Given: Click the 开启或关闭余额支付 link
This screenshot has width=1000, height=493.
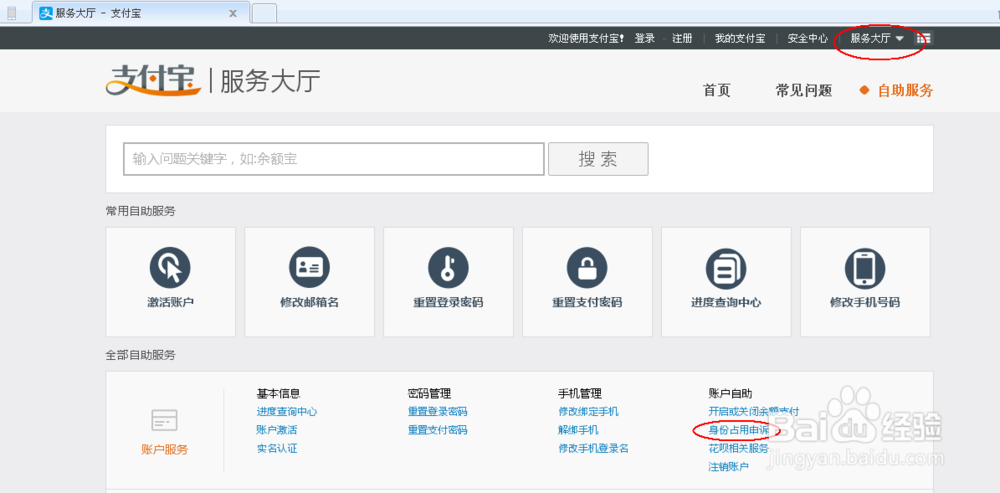Looking at the screenshot, I should (x=753, y=412).
